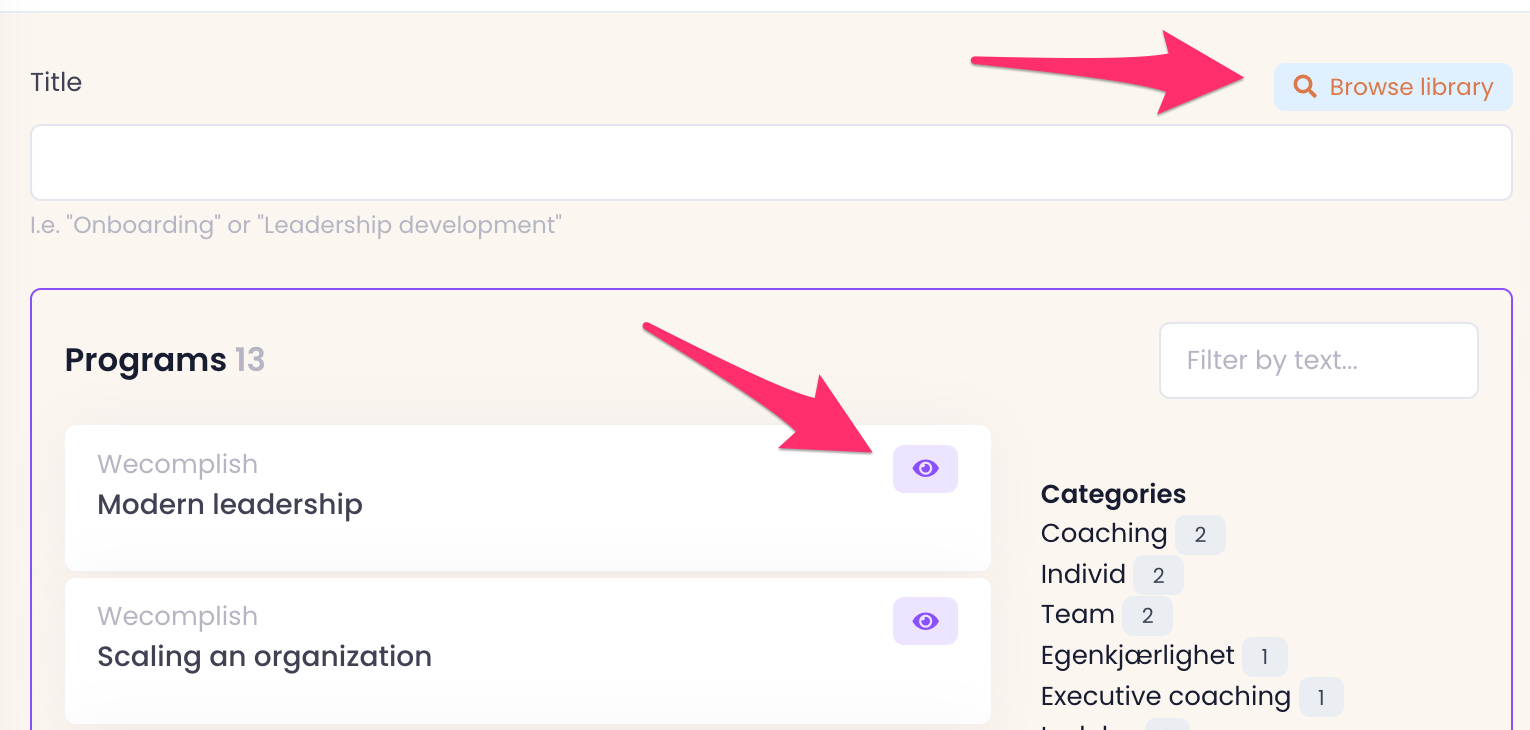
Task: Choose the Team category filter
Action: tap(1077, 615)
